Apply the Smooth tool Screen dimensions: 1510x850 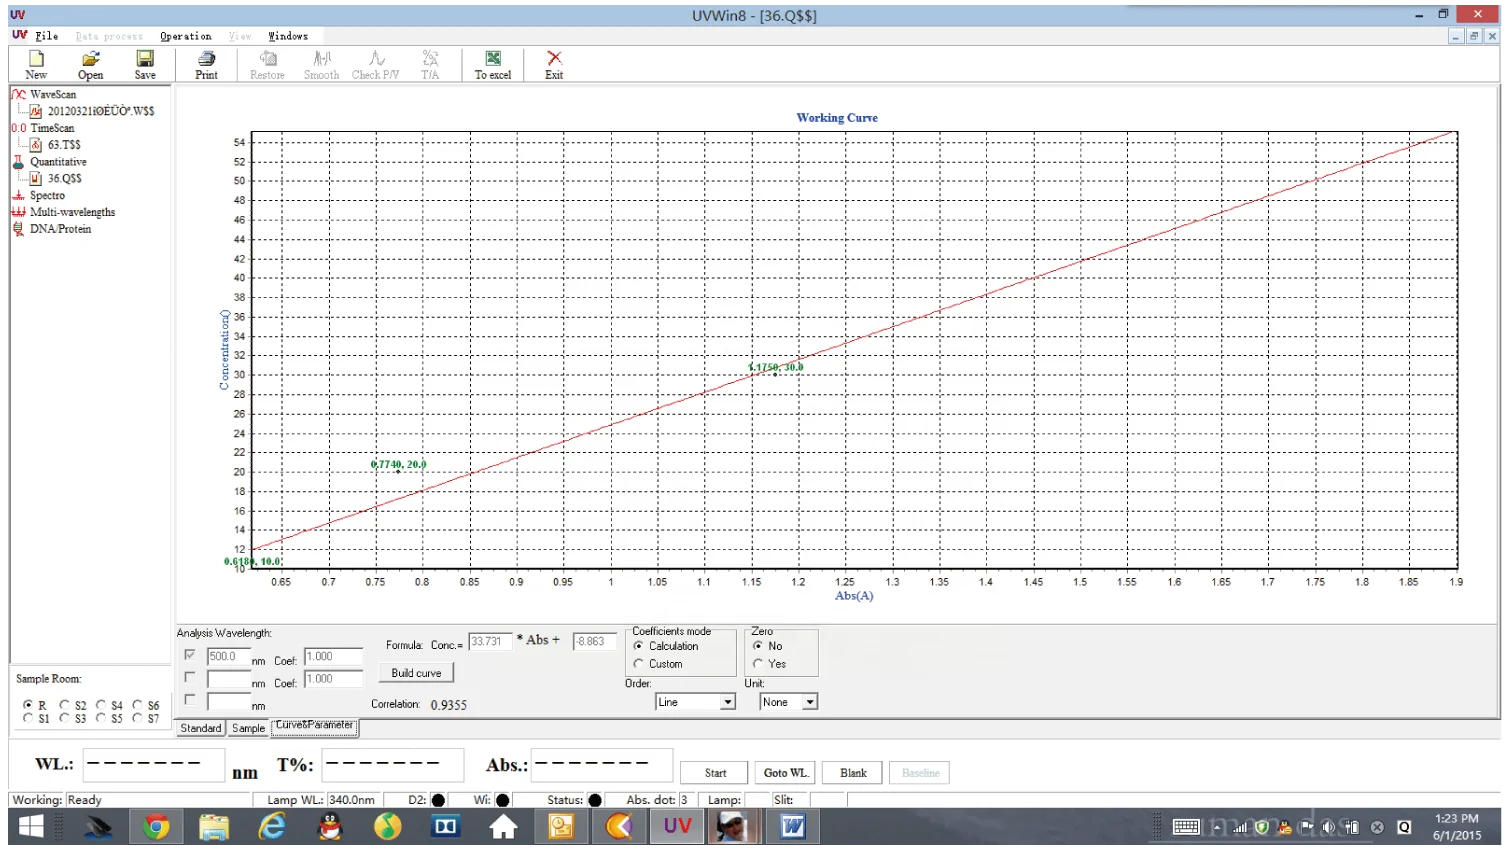321,65
